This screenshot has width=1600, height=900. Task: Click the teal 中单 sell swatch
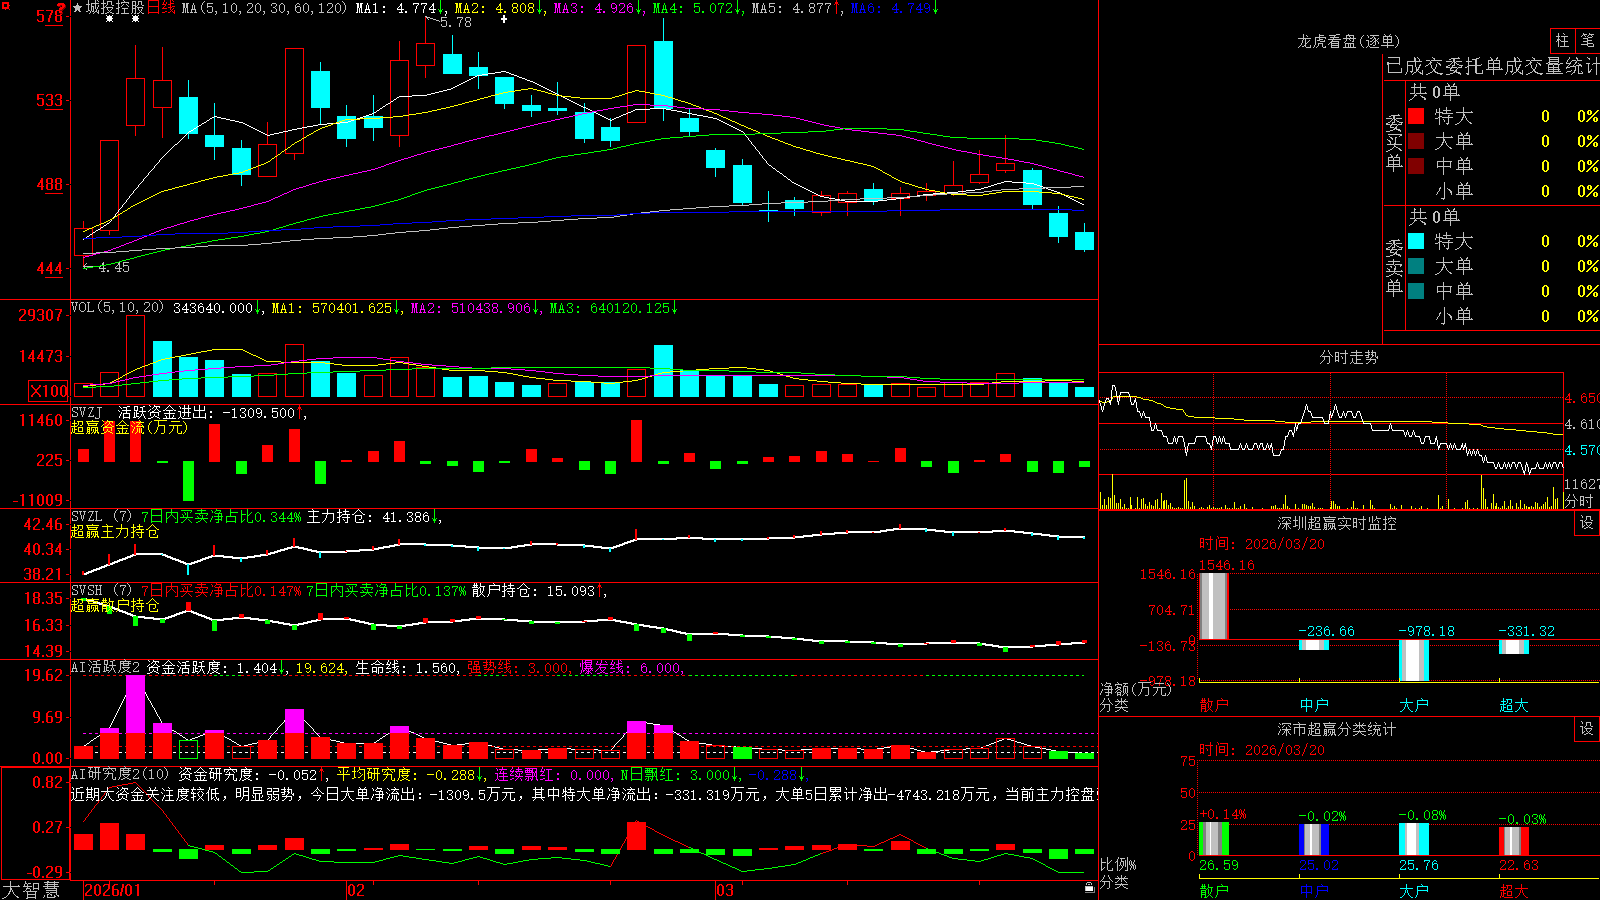pos(1416,291)
